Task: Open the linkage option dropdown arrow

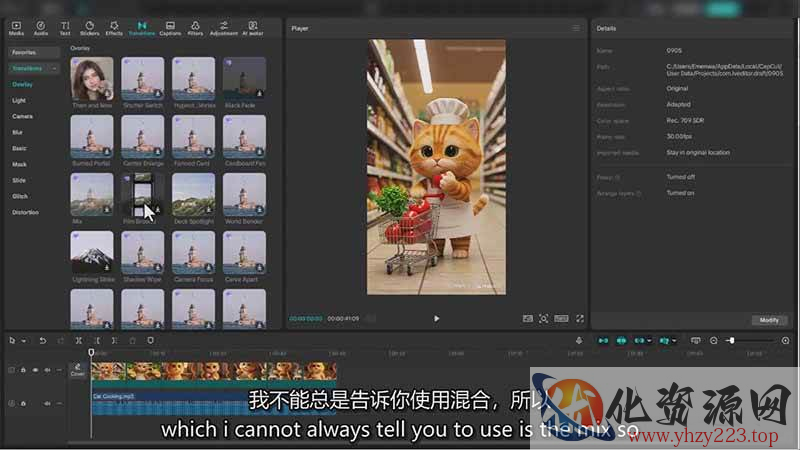Action: click(649, 340)
